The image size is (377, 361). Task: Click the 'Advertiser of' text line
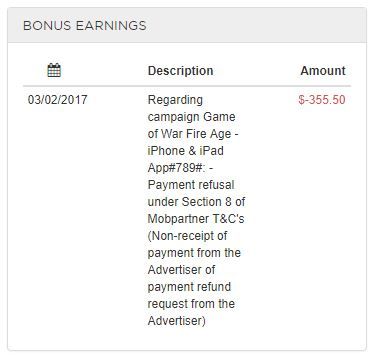(x=181, y=270)
